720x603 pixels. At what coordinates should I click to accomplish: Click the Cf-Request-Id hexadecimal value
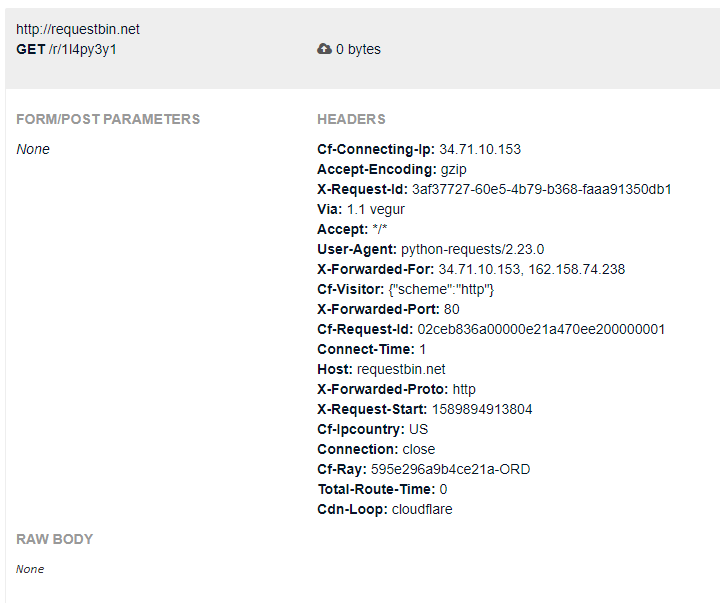(x=541, y=329)
